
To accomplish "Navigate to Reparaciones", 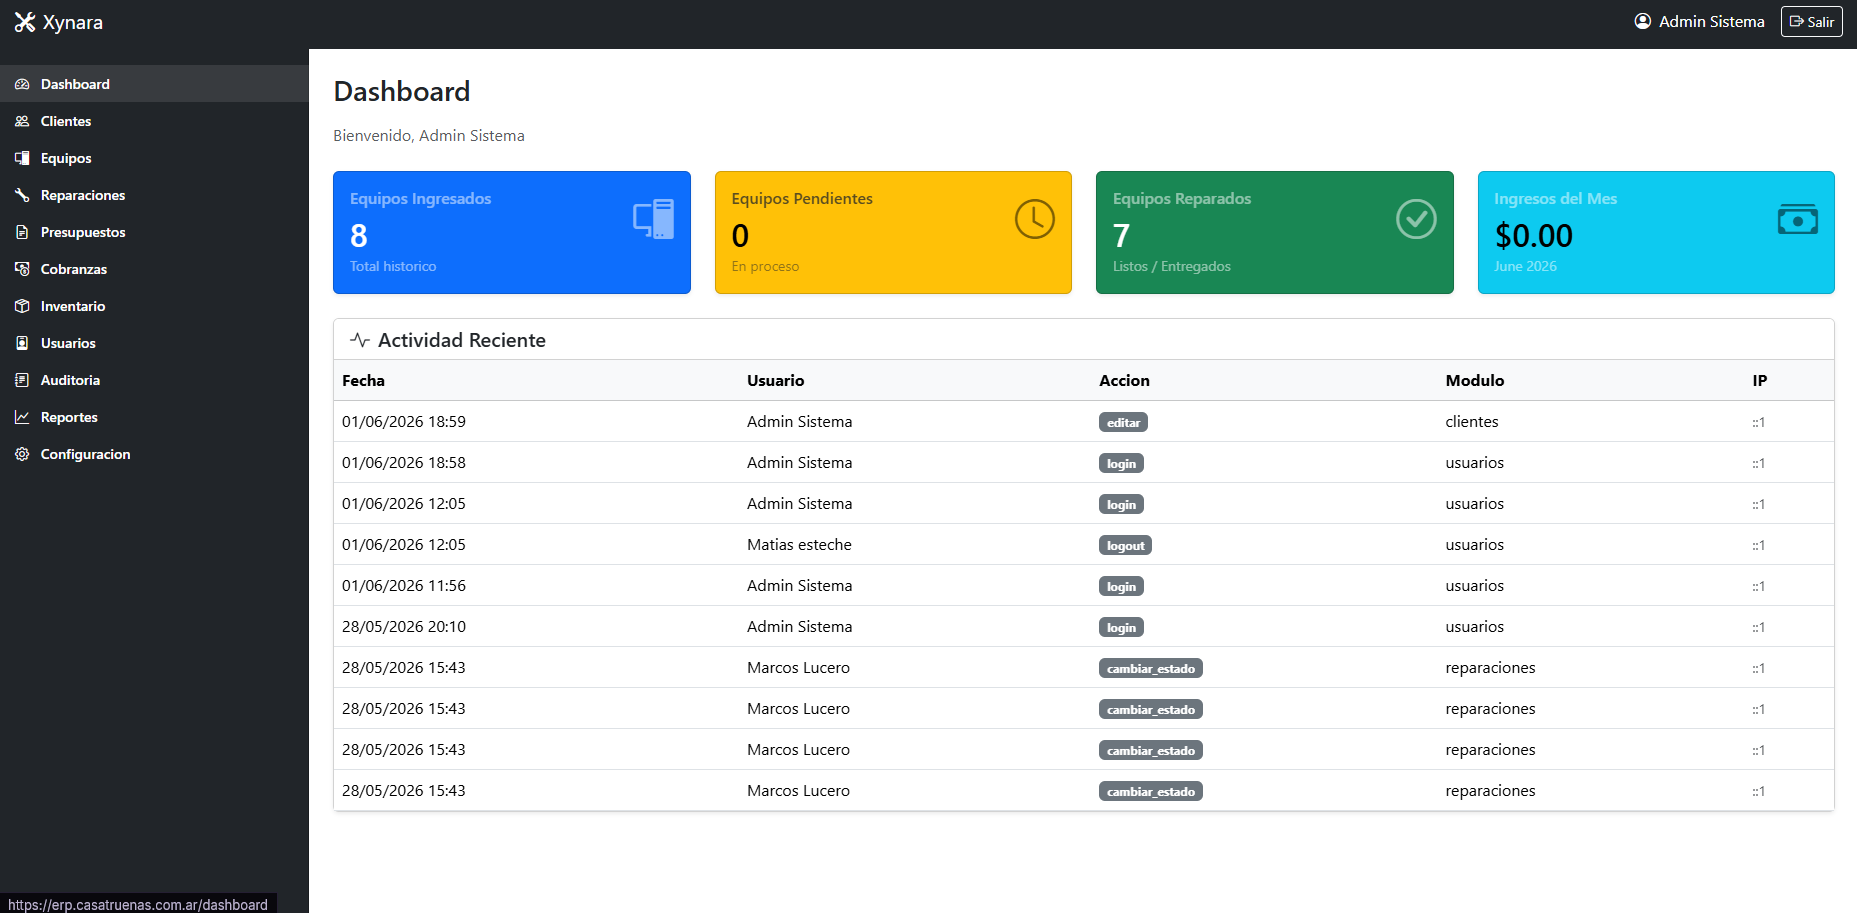I will point(154,195).
